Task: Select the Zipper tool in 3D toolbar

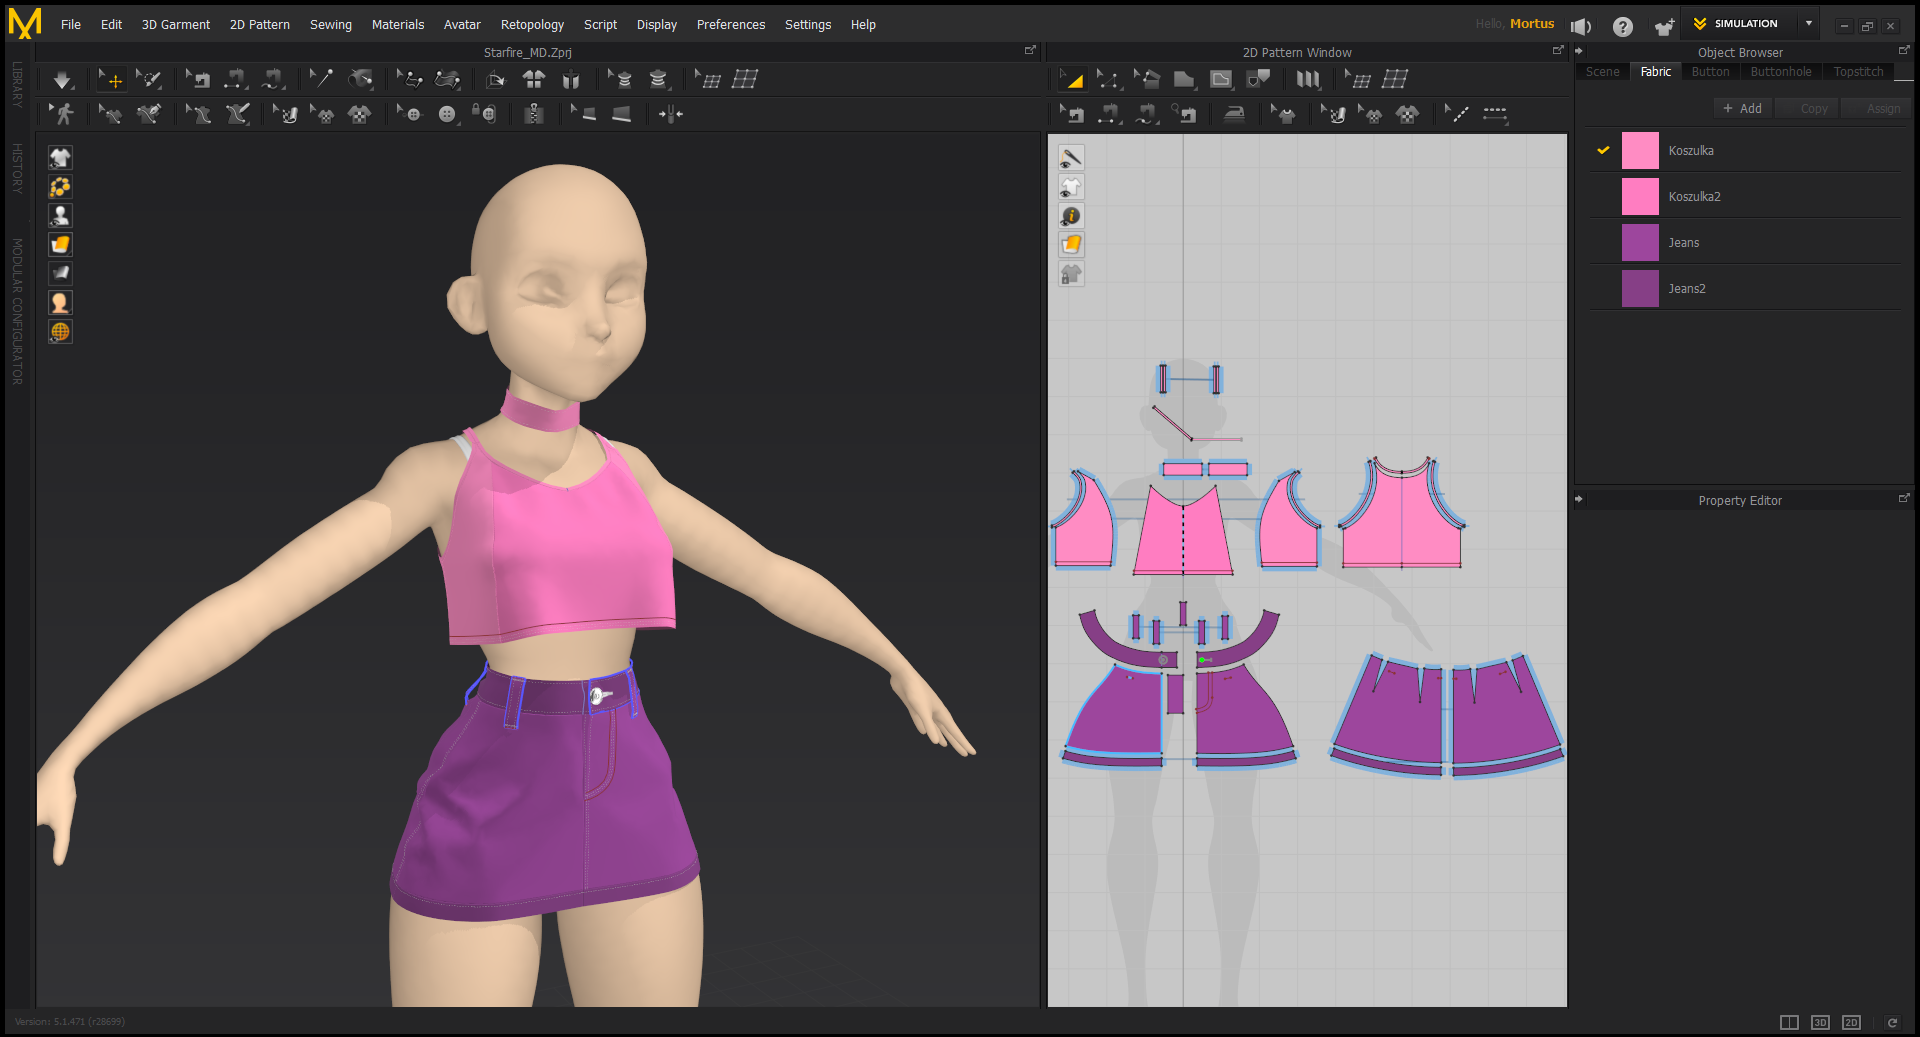Action: (x=534, y=115)
